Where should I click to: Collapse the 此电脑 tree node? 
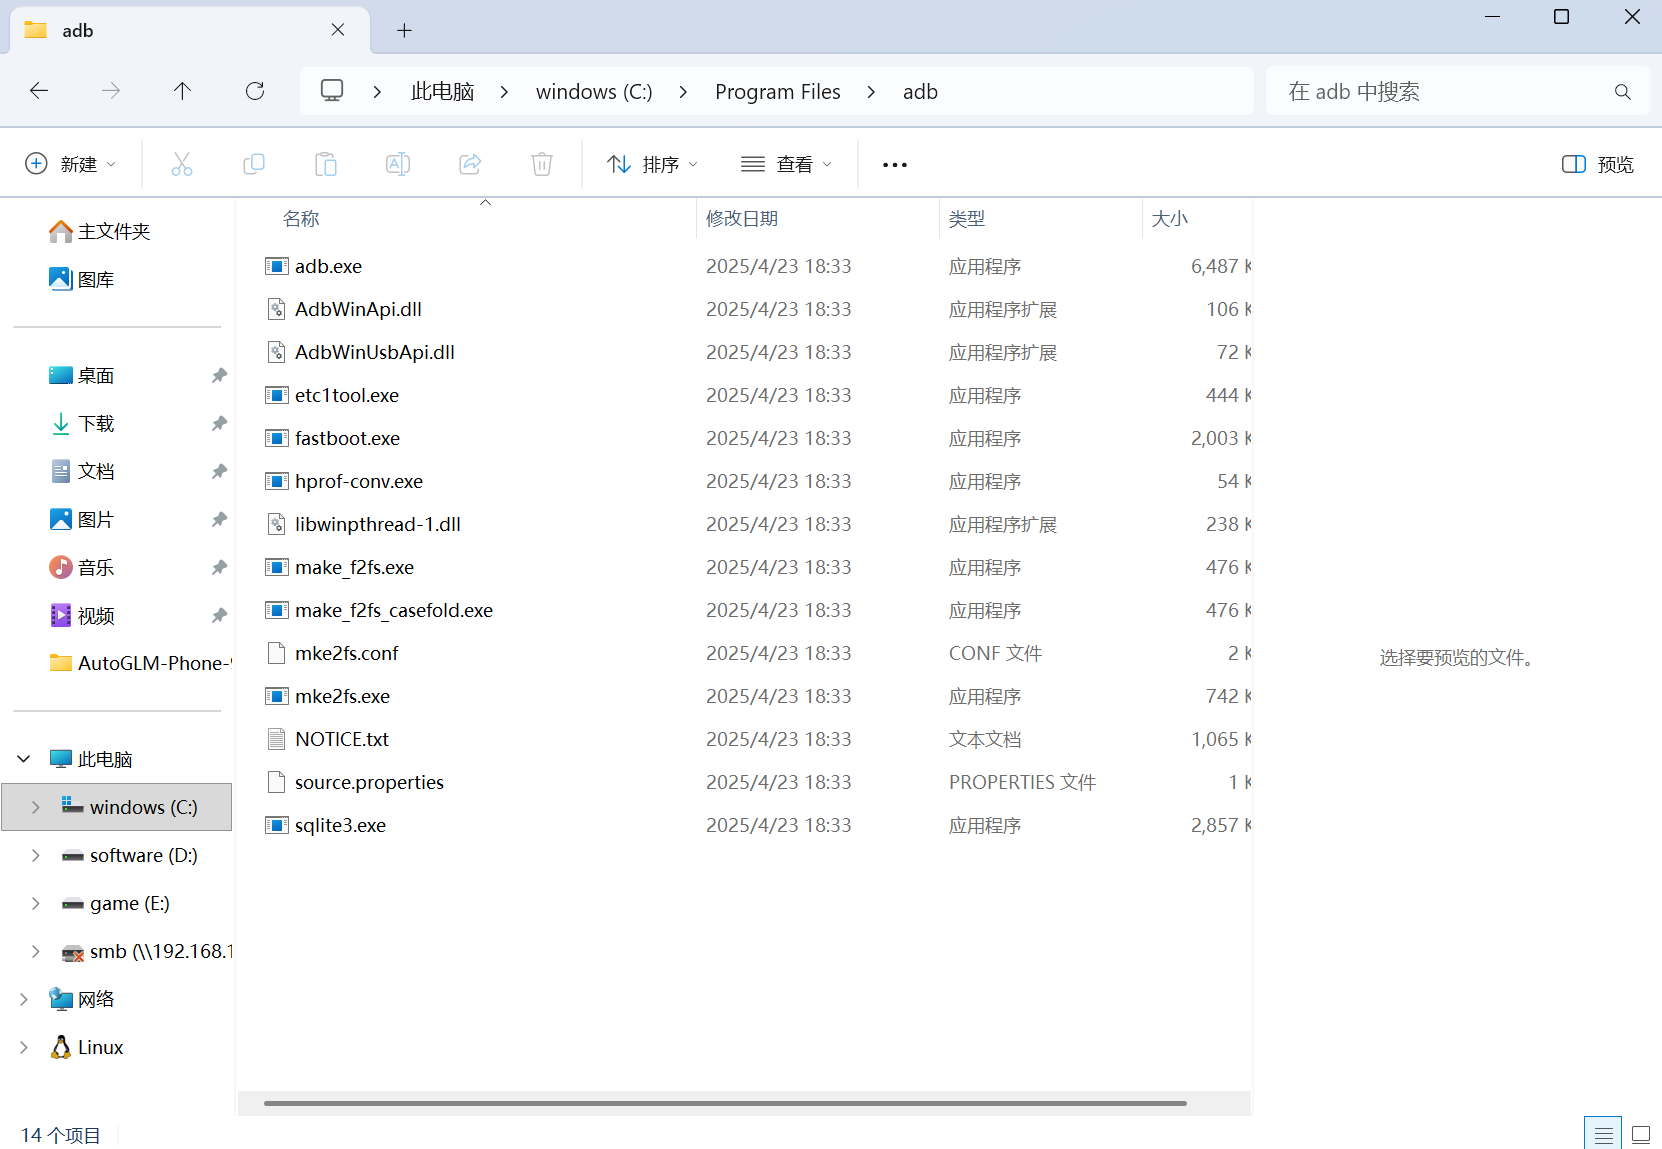[x=24, y=759]
